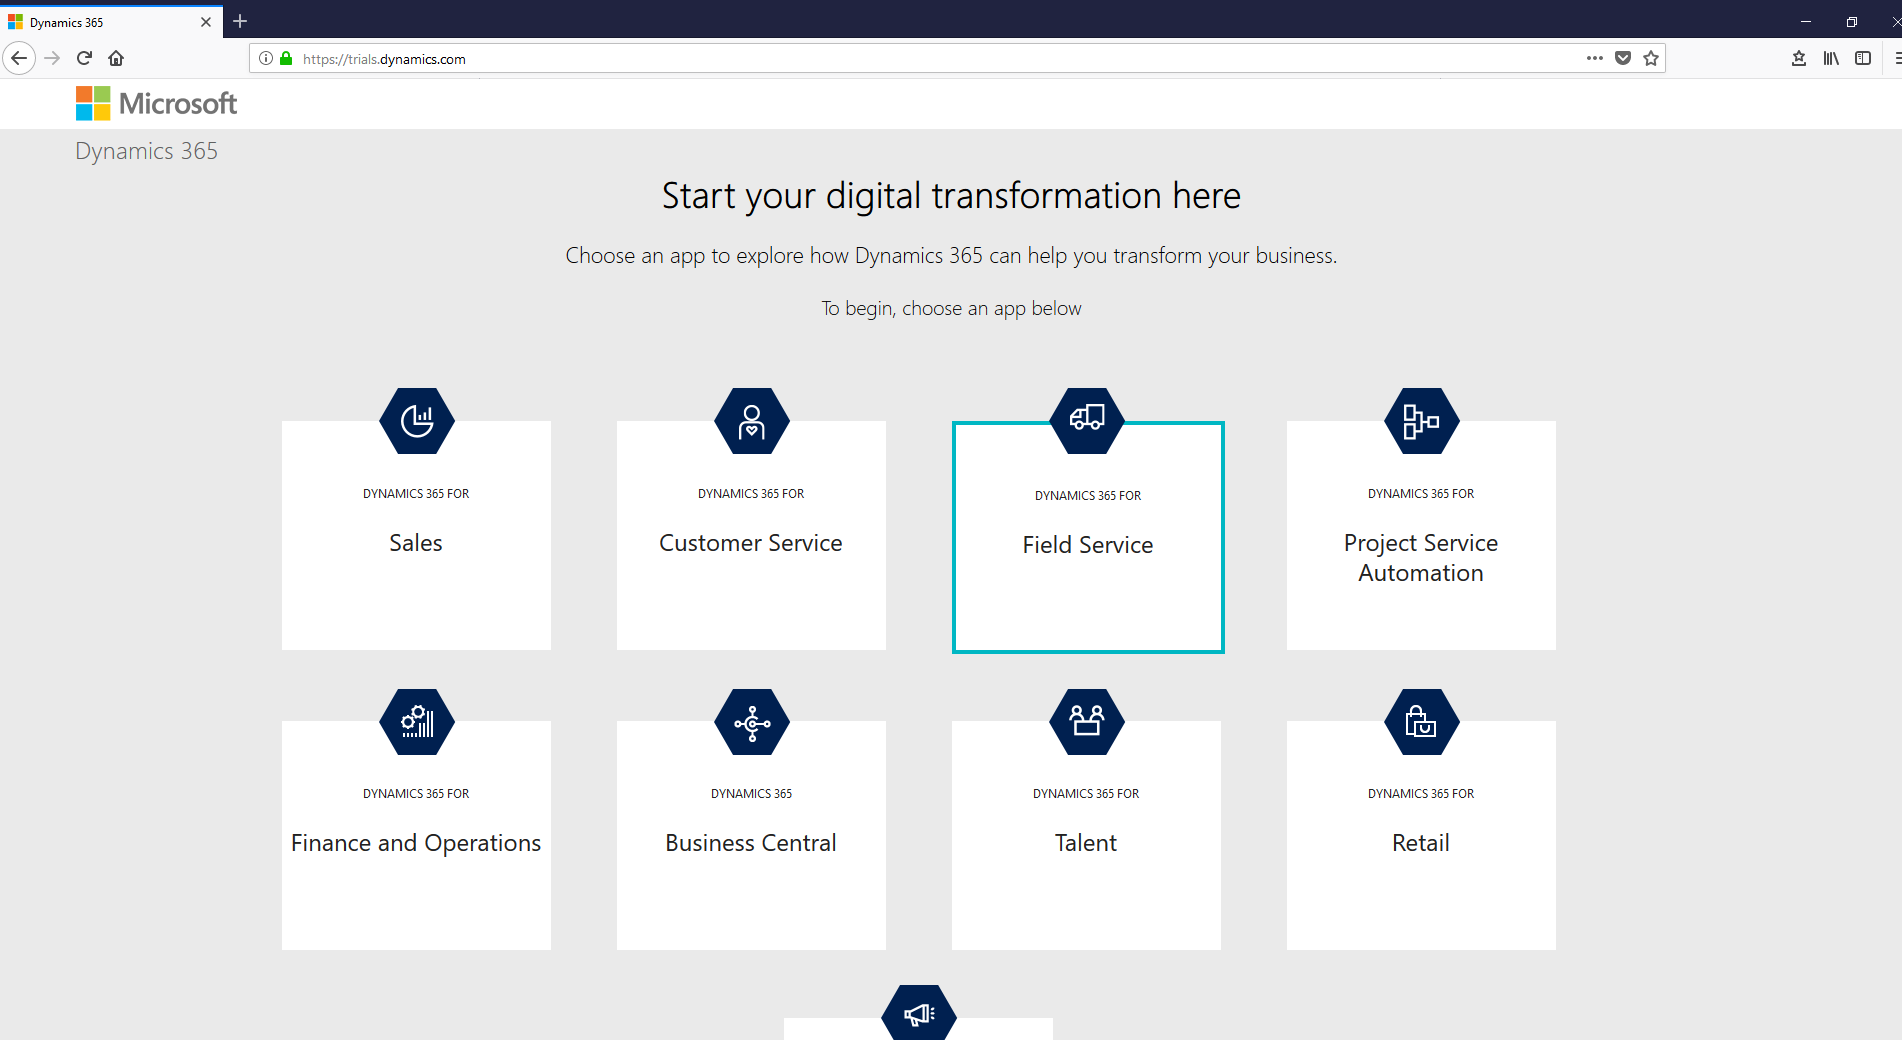Click 'To begin, choose an app below' text
This screenshot has height=1040, width=1902.
951,309
